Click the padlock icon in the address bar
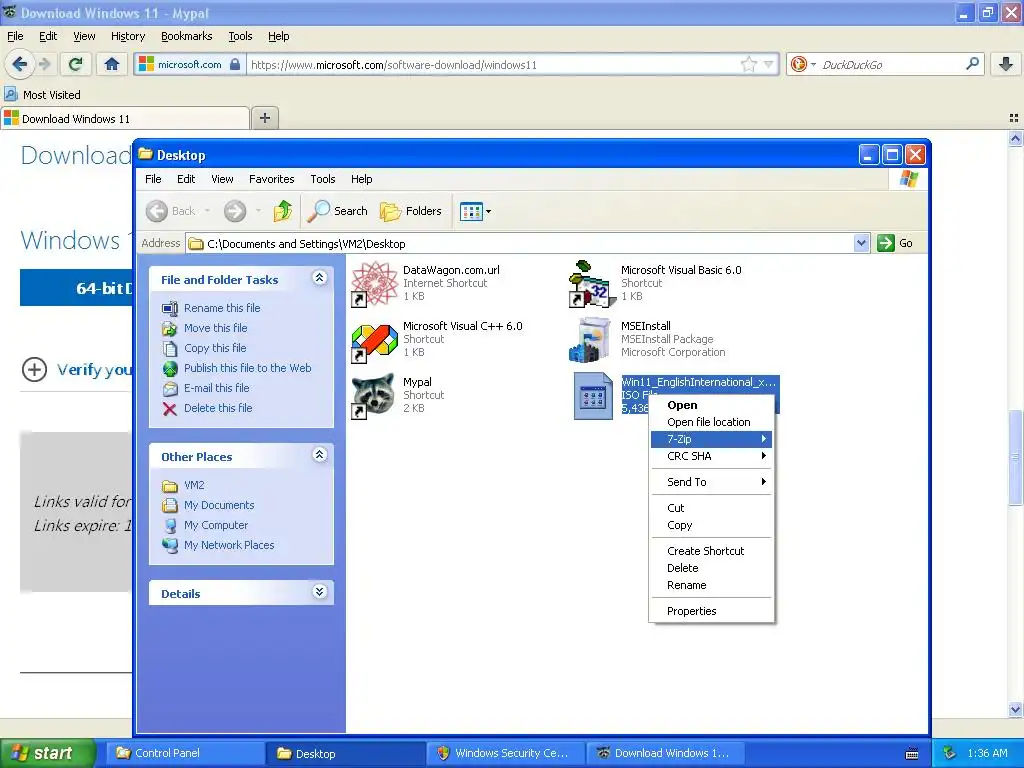Viewport: 1024px width, 768px height. click(x=235, y=64)
